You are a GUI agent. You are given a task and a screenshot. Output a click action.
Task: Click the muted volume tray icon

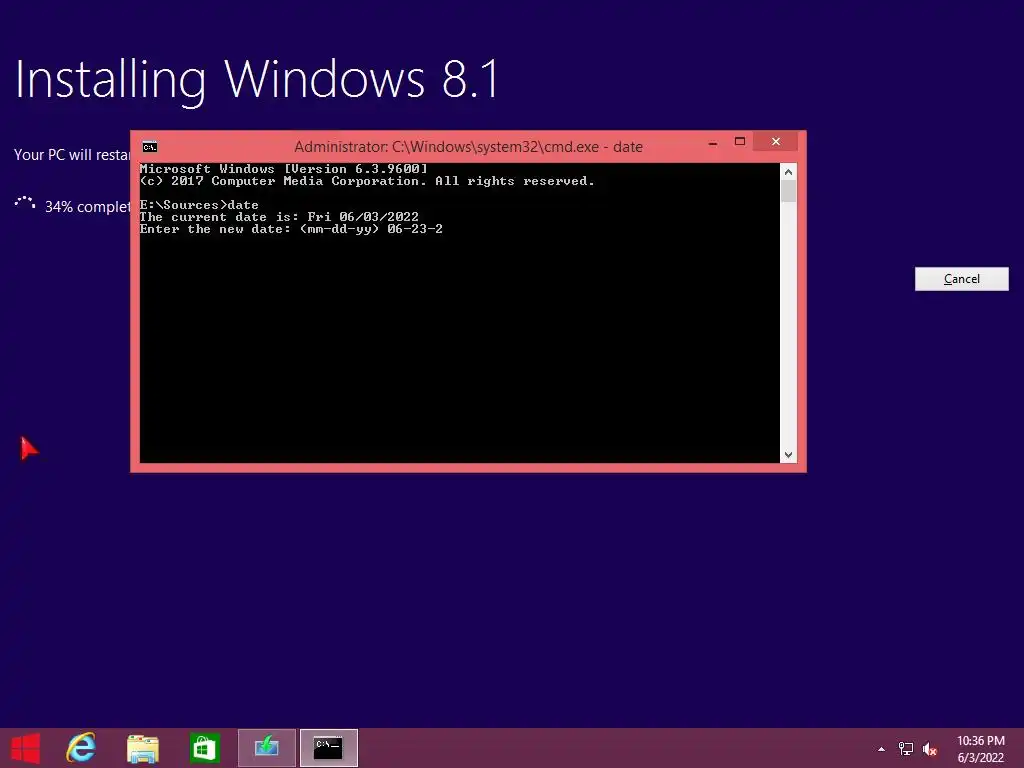click(929, 749)
